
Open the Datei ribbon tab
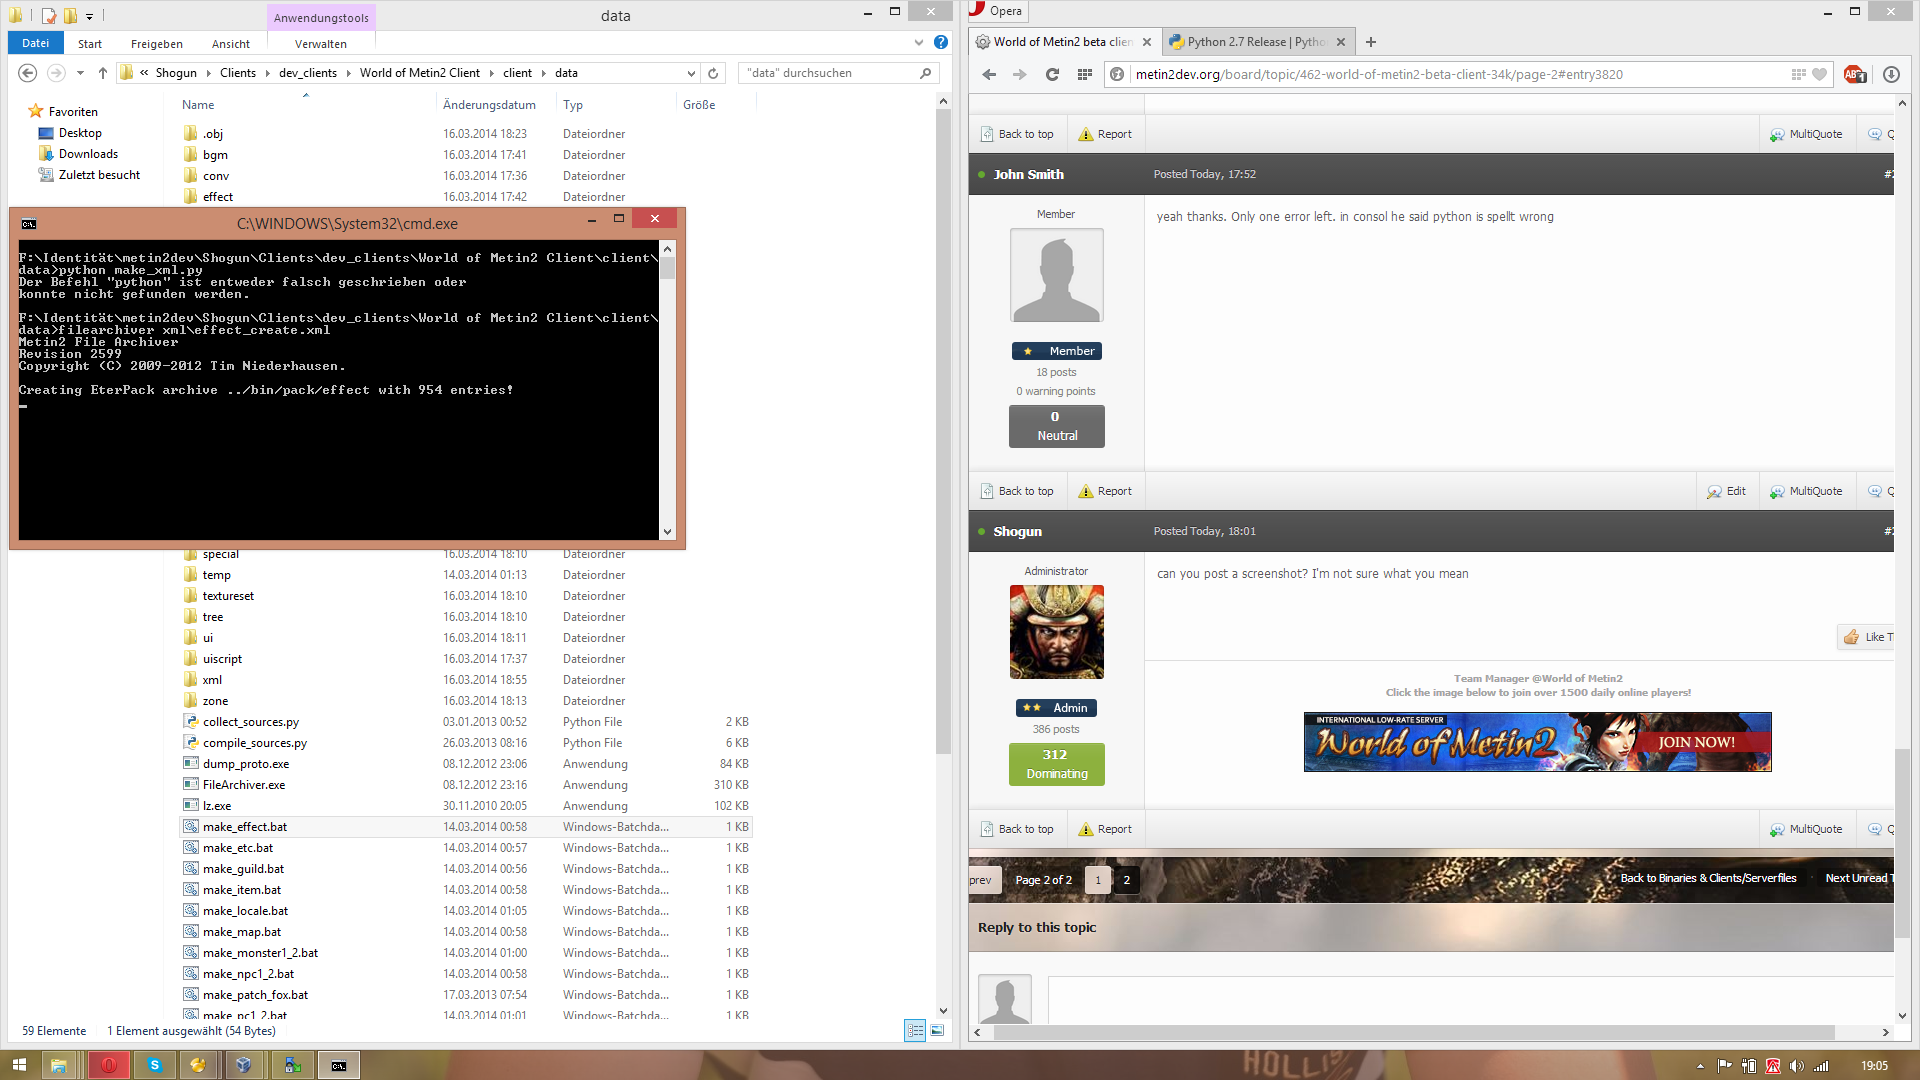point(36,43)
